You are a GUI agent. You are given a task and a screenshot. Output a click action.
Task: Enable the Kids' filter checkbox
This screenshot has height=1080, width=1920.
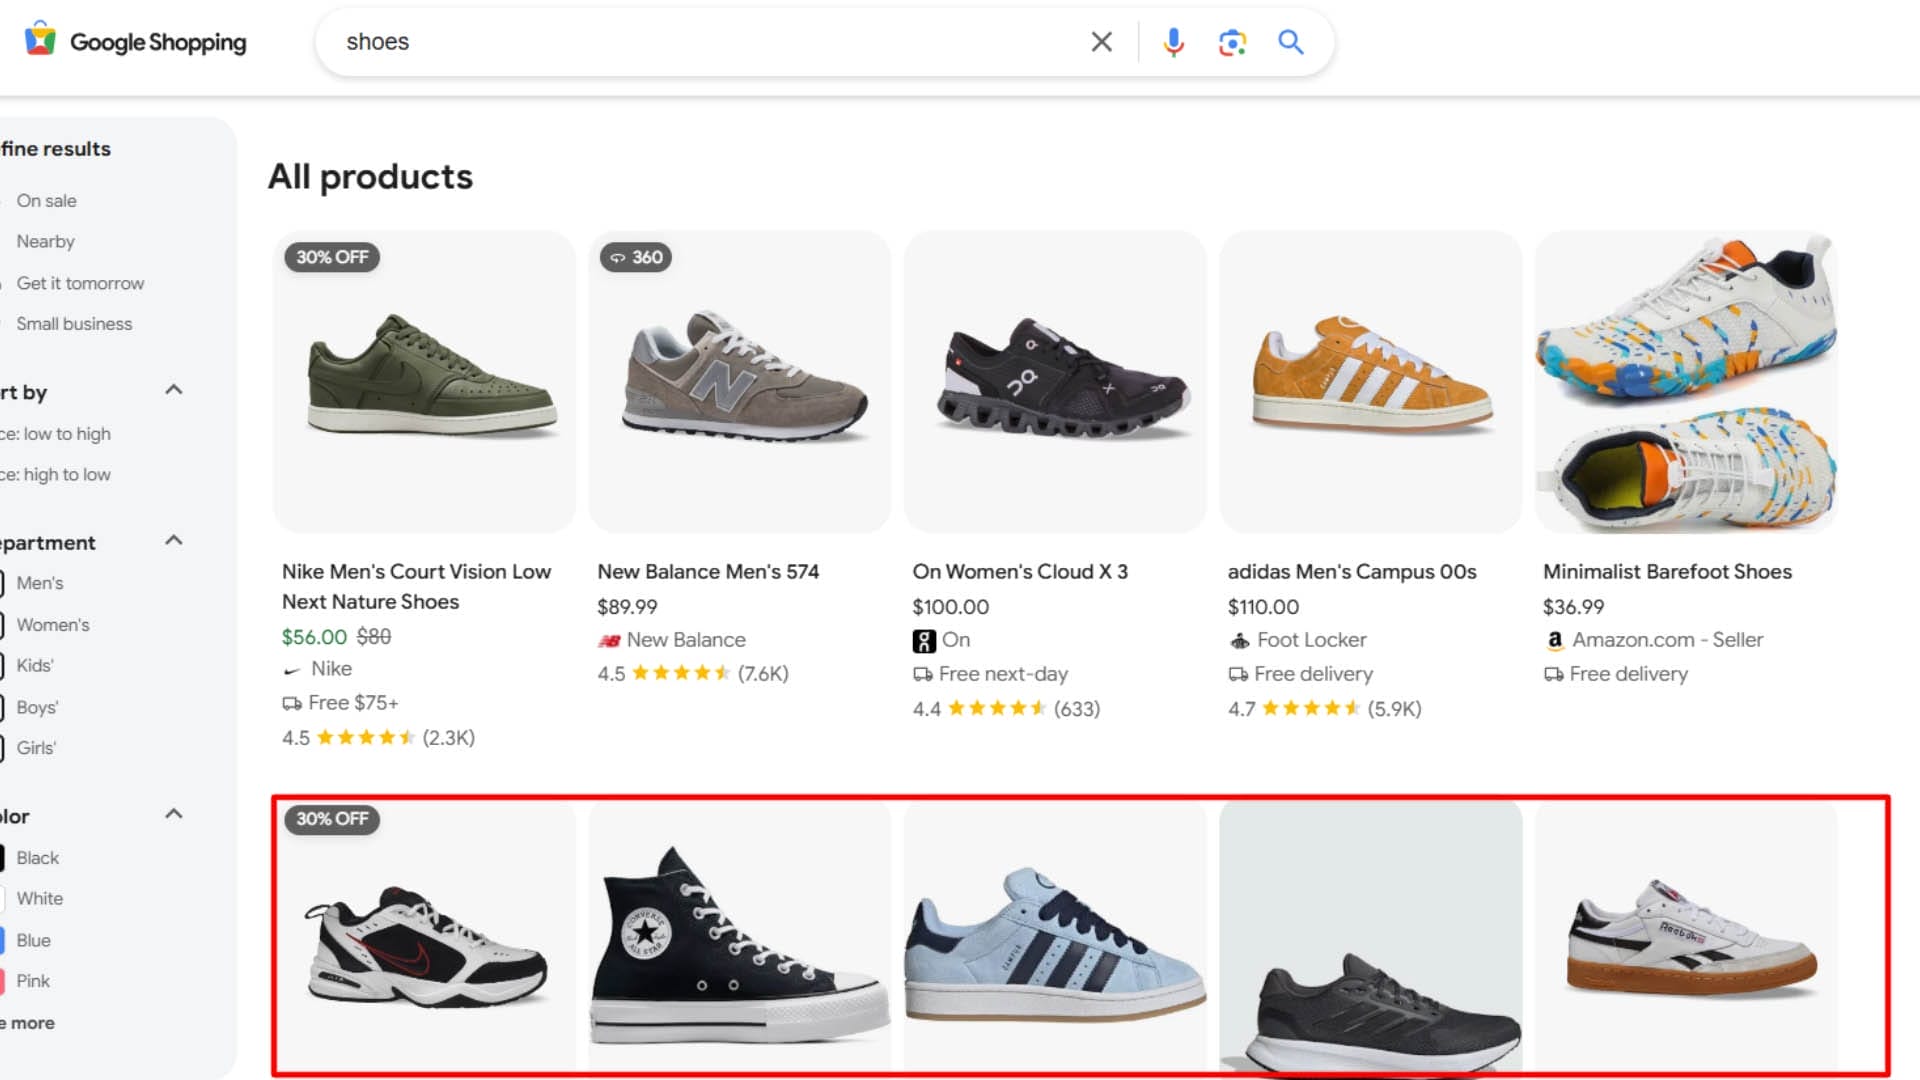[x=4, y=666]
